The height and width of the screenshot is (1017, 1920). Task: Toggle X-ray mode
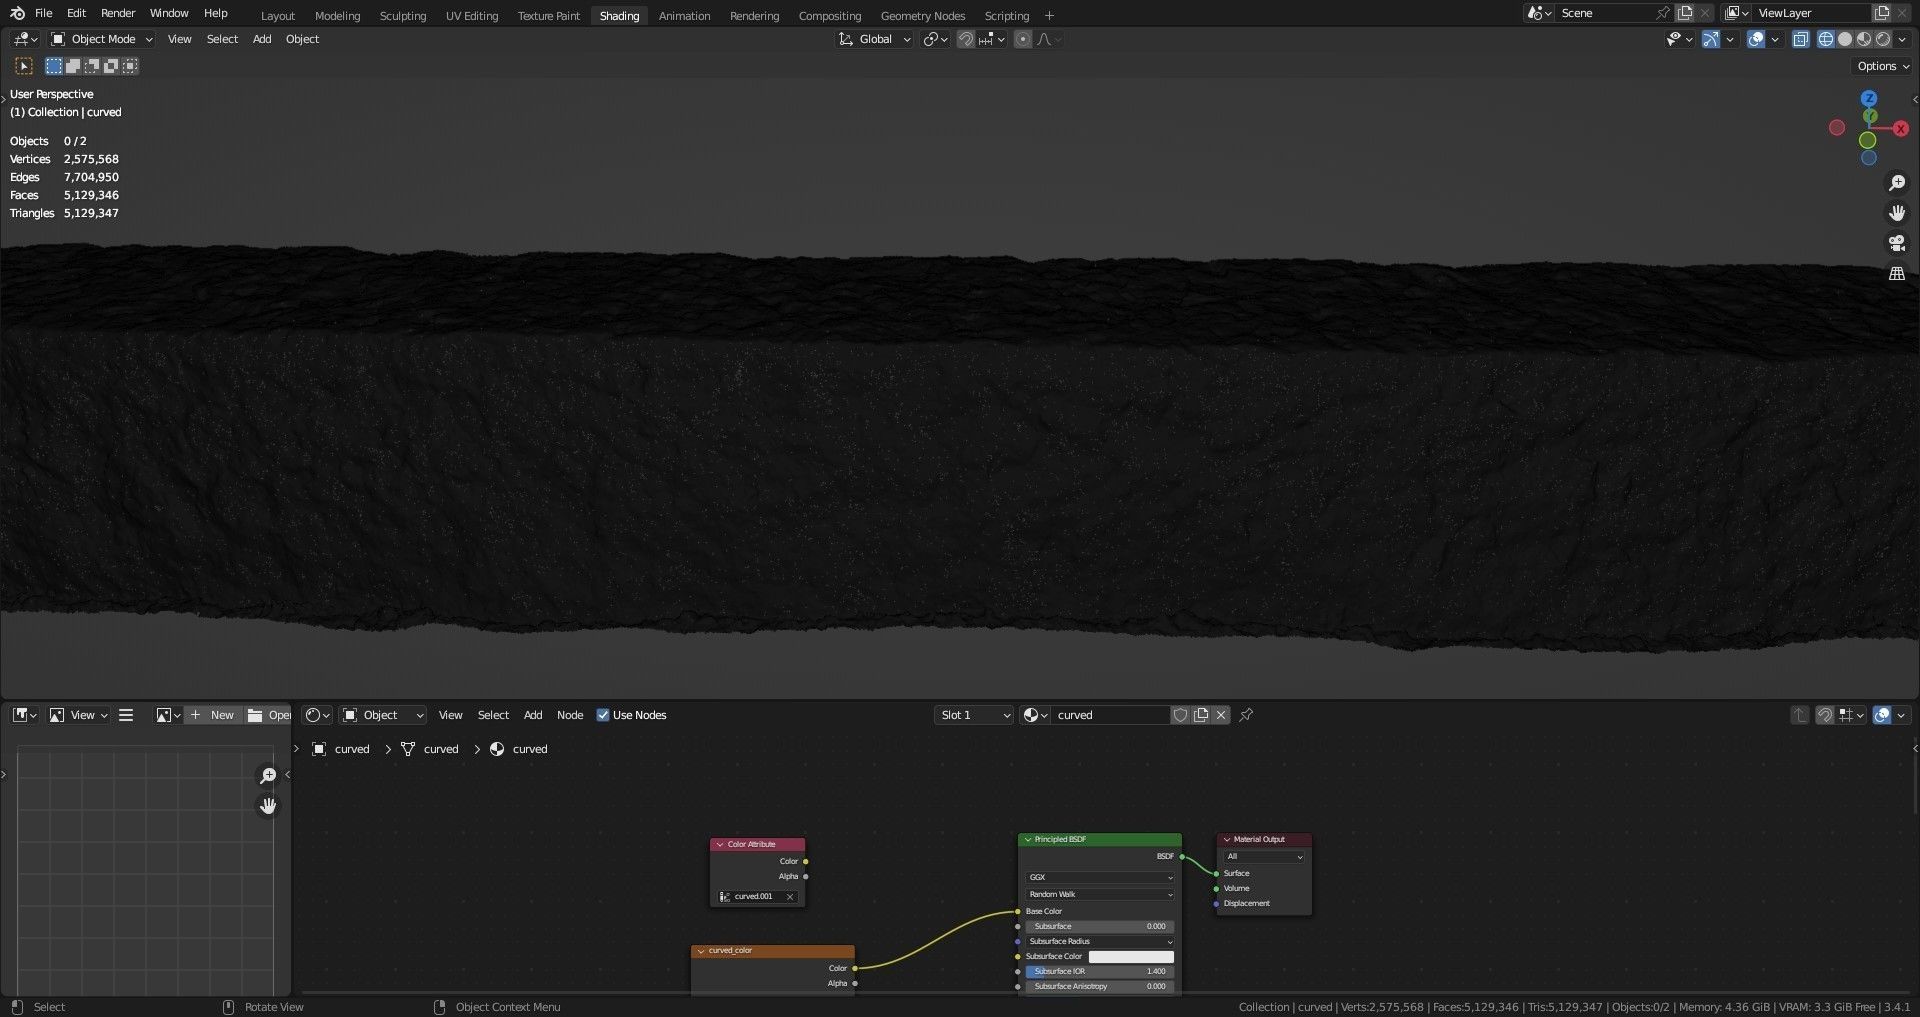[x=1800, y=39]
